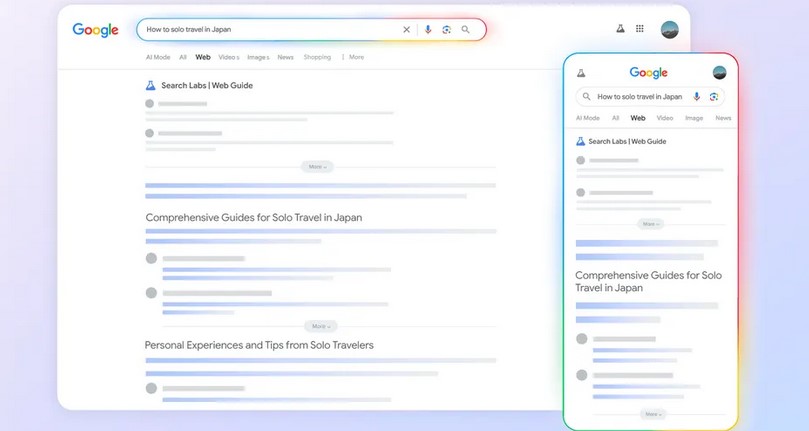
Task: Click the desktop search field text
Action: [189, 29]
